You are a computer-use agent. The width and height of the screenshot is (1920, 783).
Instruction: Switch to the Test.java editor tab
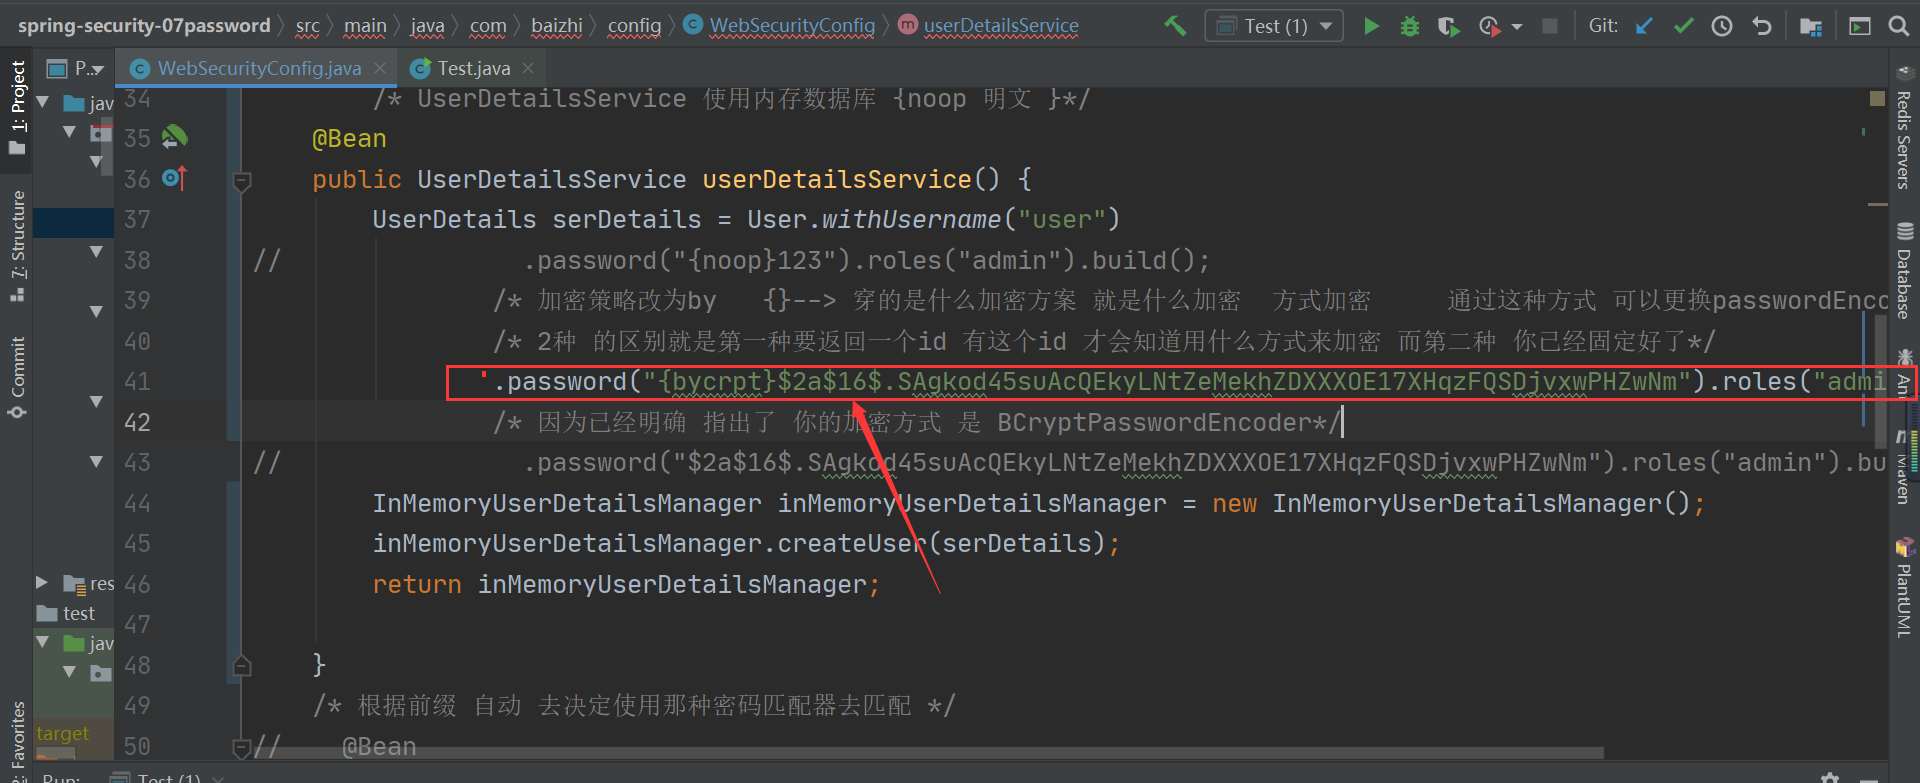(x=474, y=68)
